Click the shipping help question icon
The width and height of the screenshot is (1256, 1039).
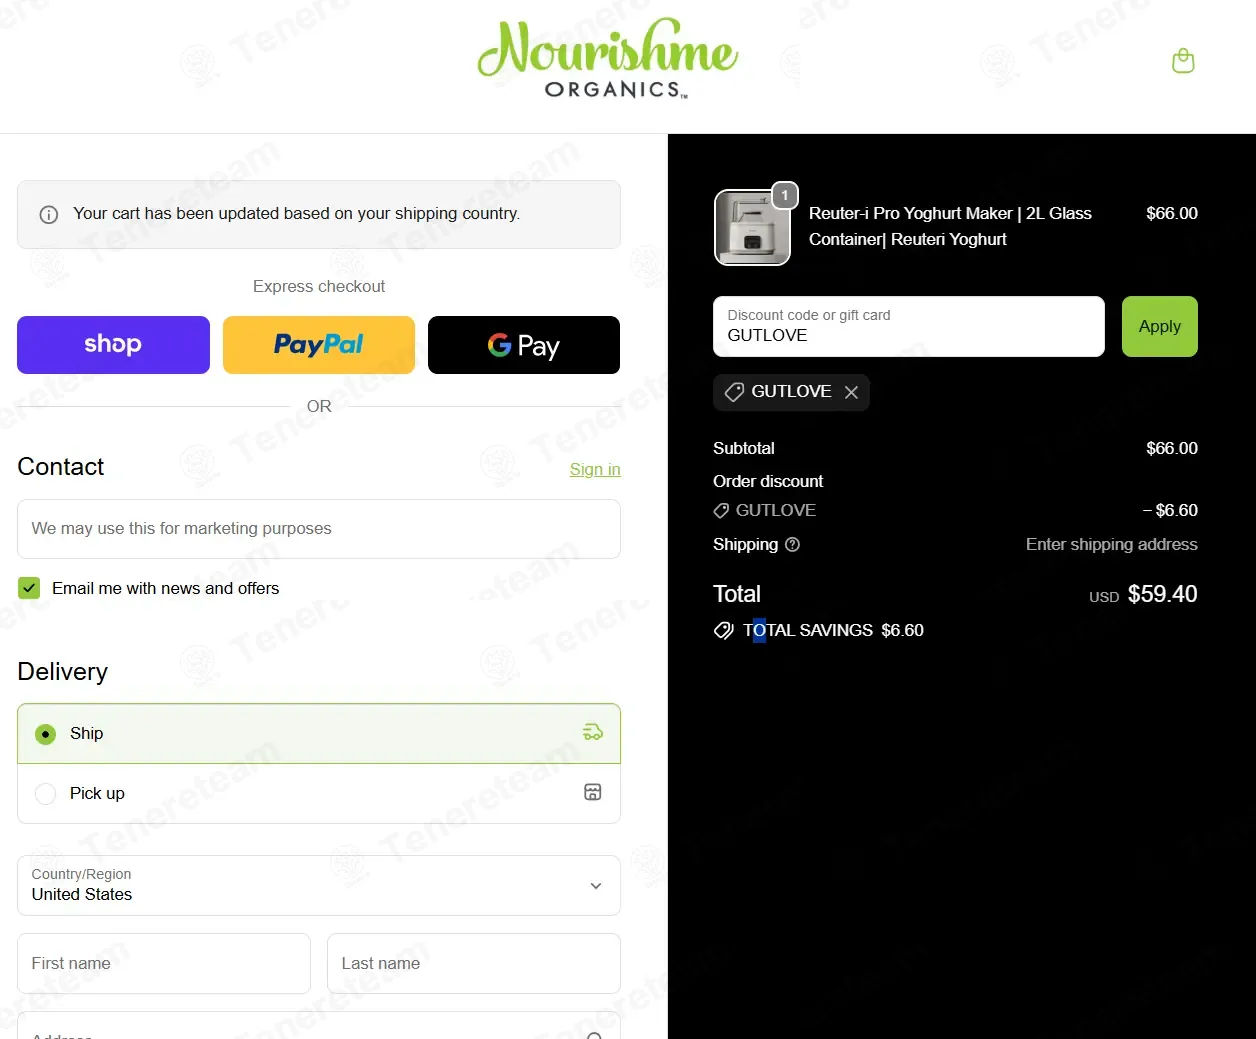792,545
